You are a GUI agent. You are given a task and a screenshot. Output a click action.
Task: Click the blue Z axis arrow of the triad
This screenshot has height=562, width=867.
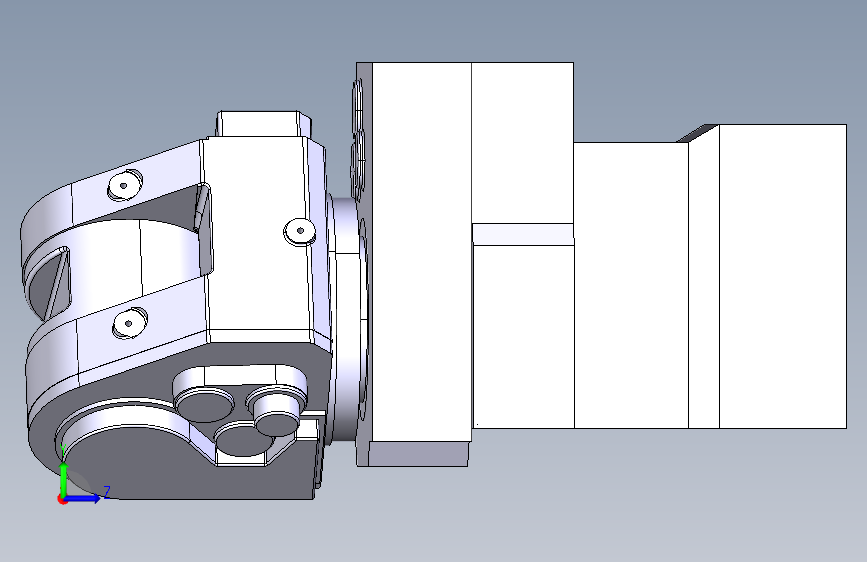click(84, 498)
